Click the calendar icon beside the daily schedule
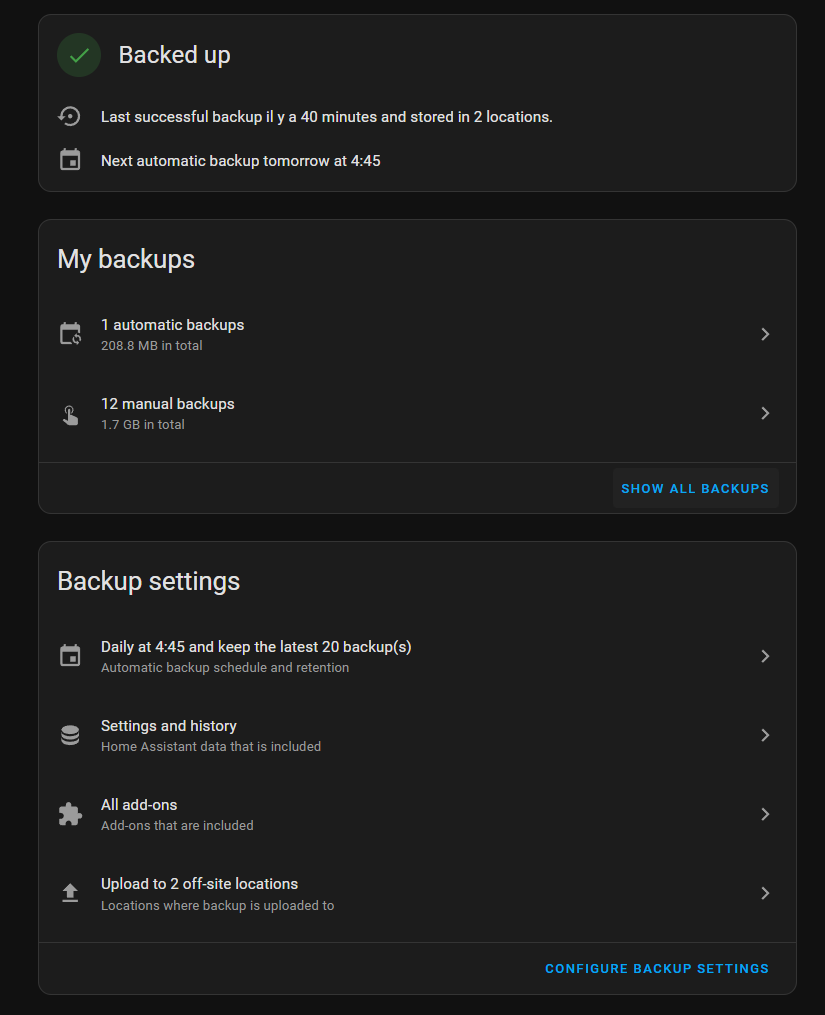 tap(70, 656)
